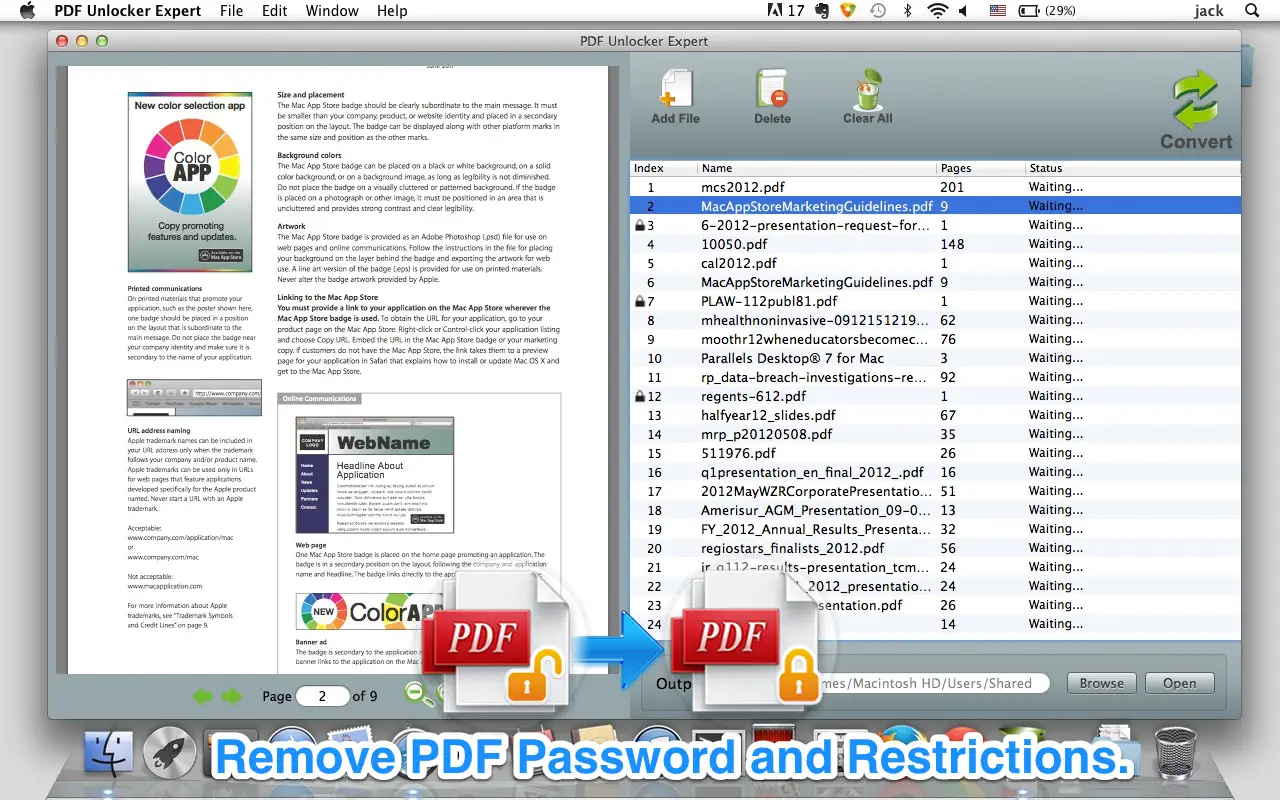Open the Edit menu

[274, 11]
